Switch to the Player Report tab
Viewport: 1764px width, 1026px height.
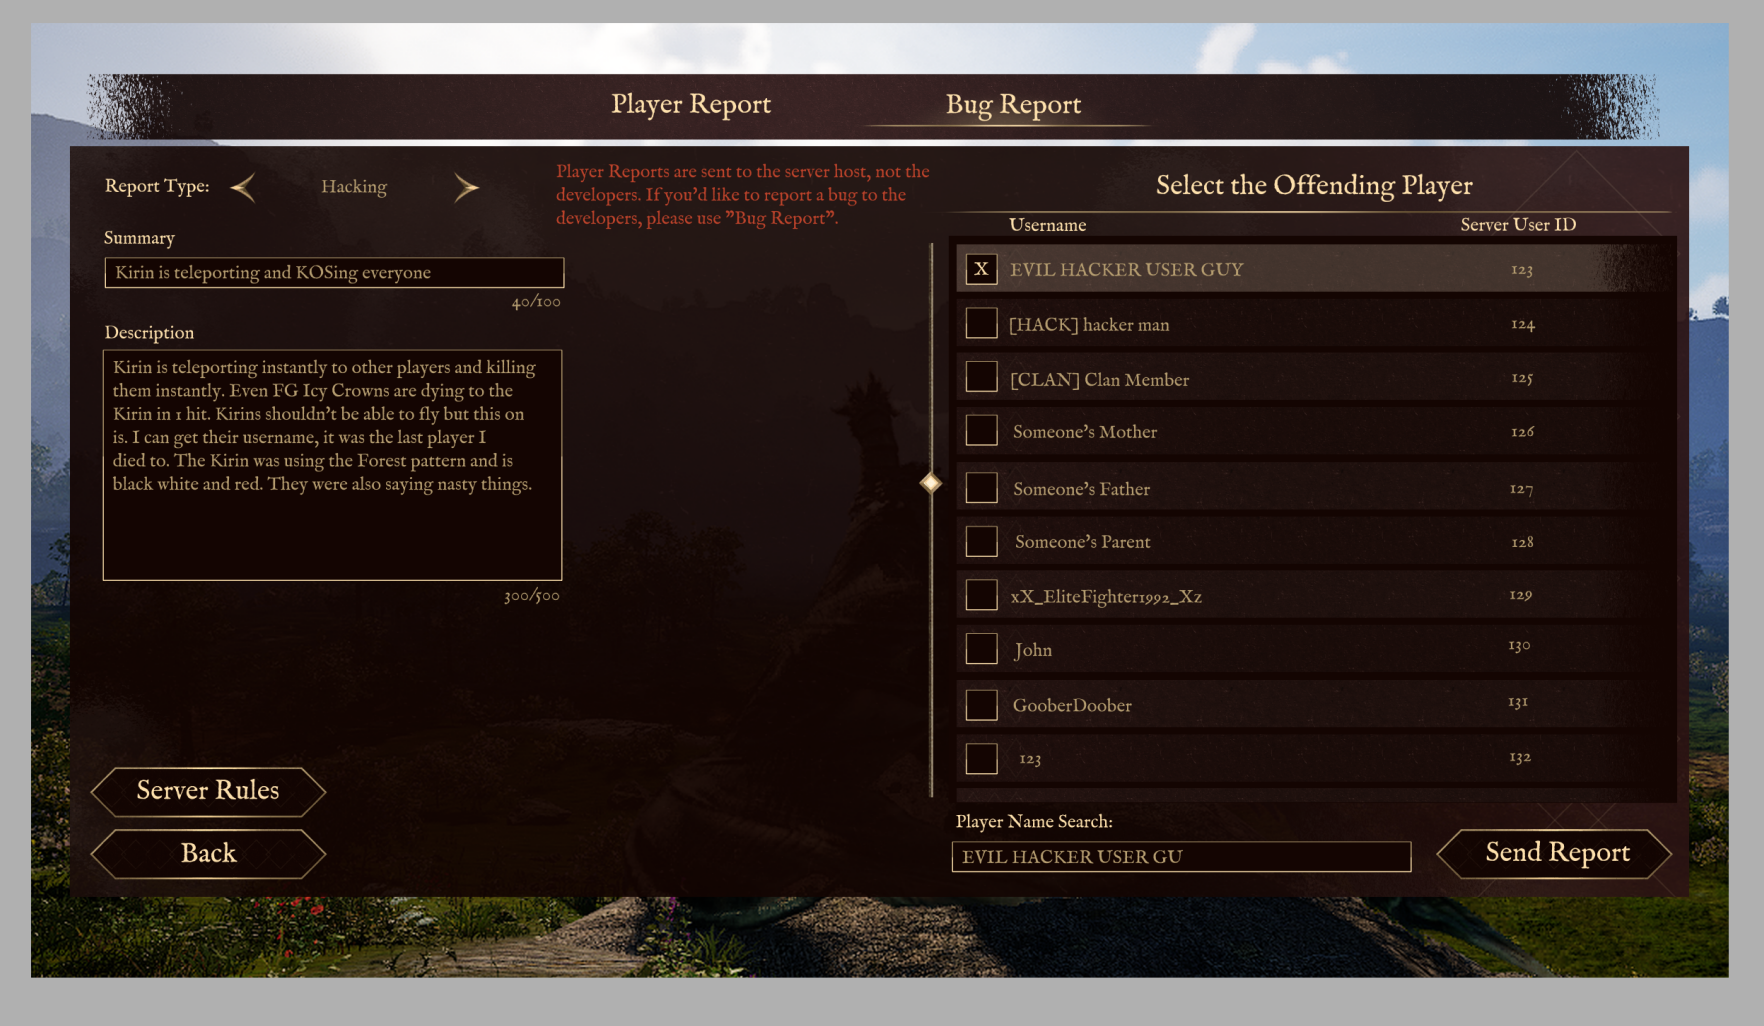click(x=691, y=105)
